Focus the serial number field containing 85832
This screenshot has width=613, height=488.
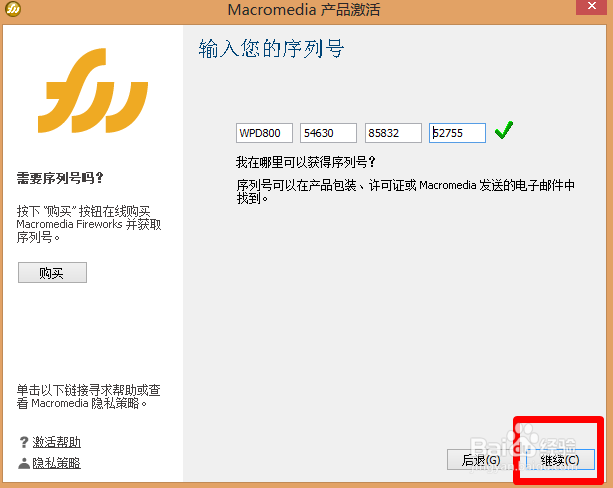click(393, 133)
